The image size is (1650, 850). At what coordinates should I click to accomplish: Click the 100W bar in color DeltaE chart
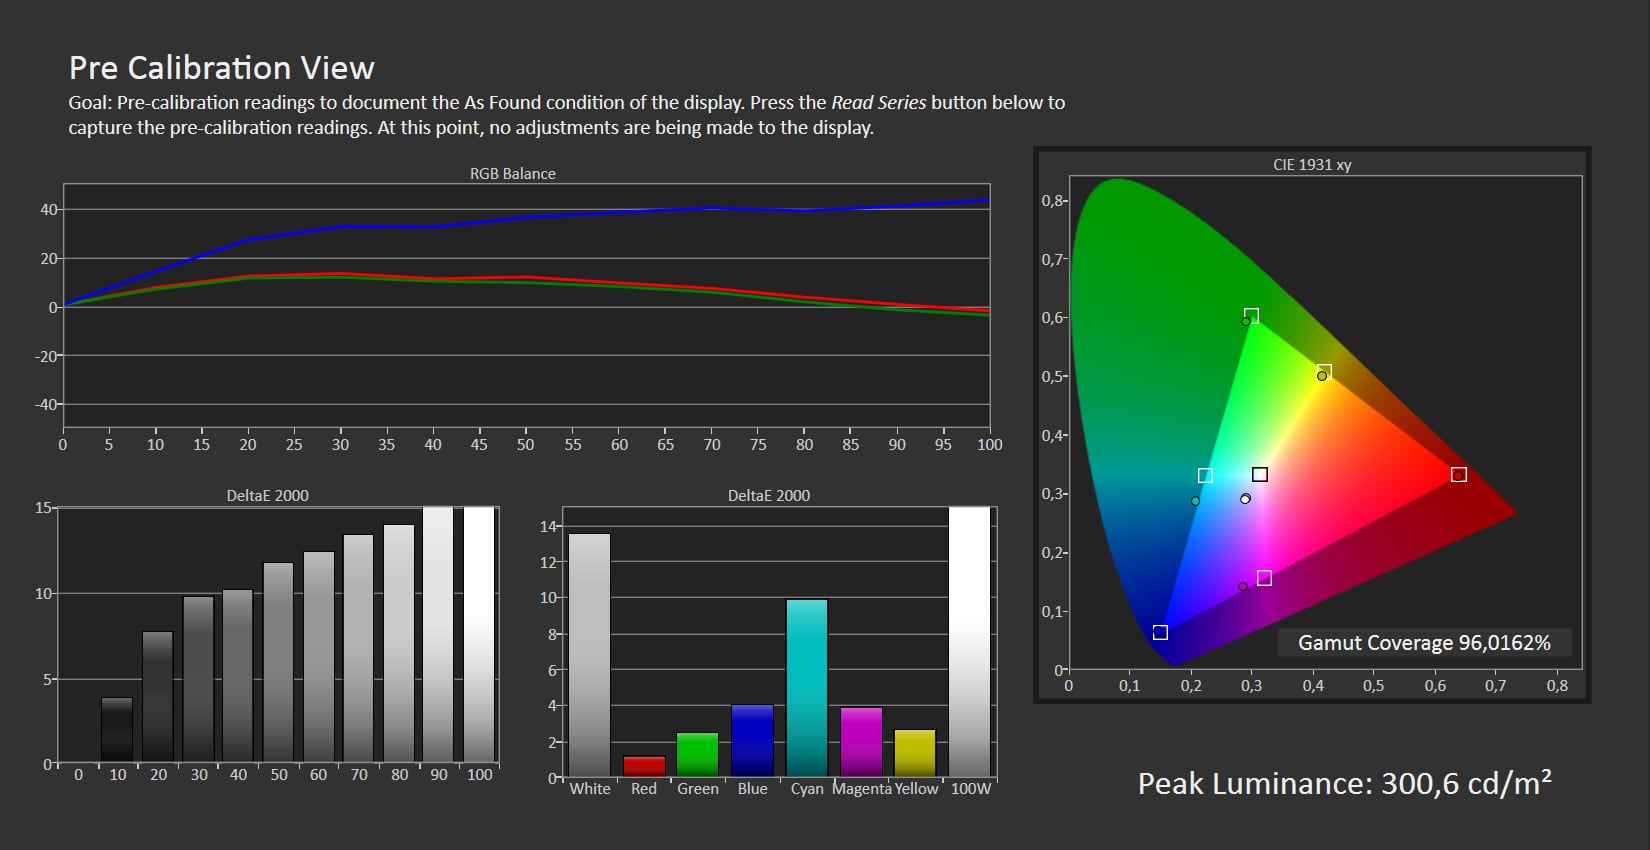[969, 642]
